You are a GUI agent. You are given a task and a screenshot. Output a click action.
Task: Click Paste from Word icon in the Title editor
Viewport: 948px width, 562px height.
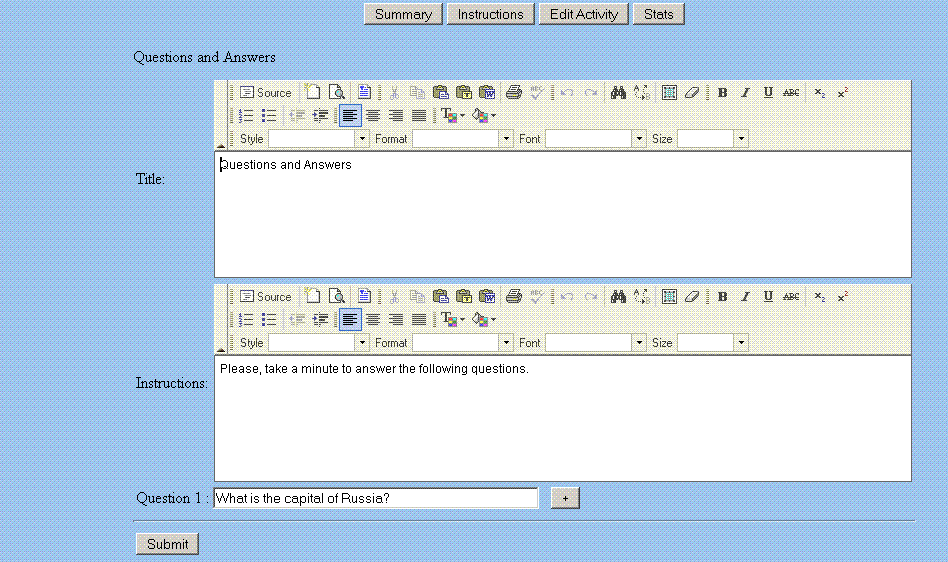(x=487, y=93)
